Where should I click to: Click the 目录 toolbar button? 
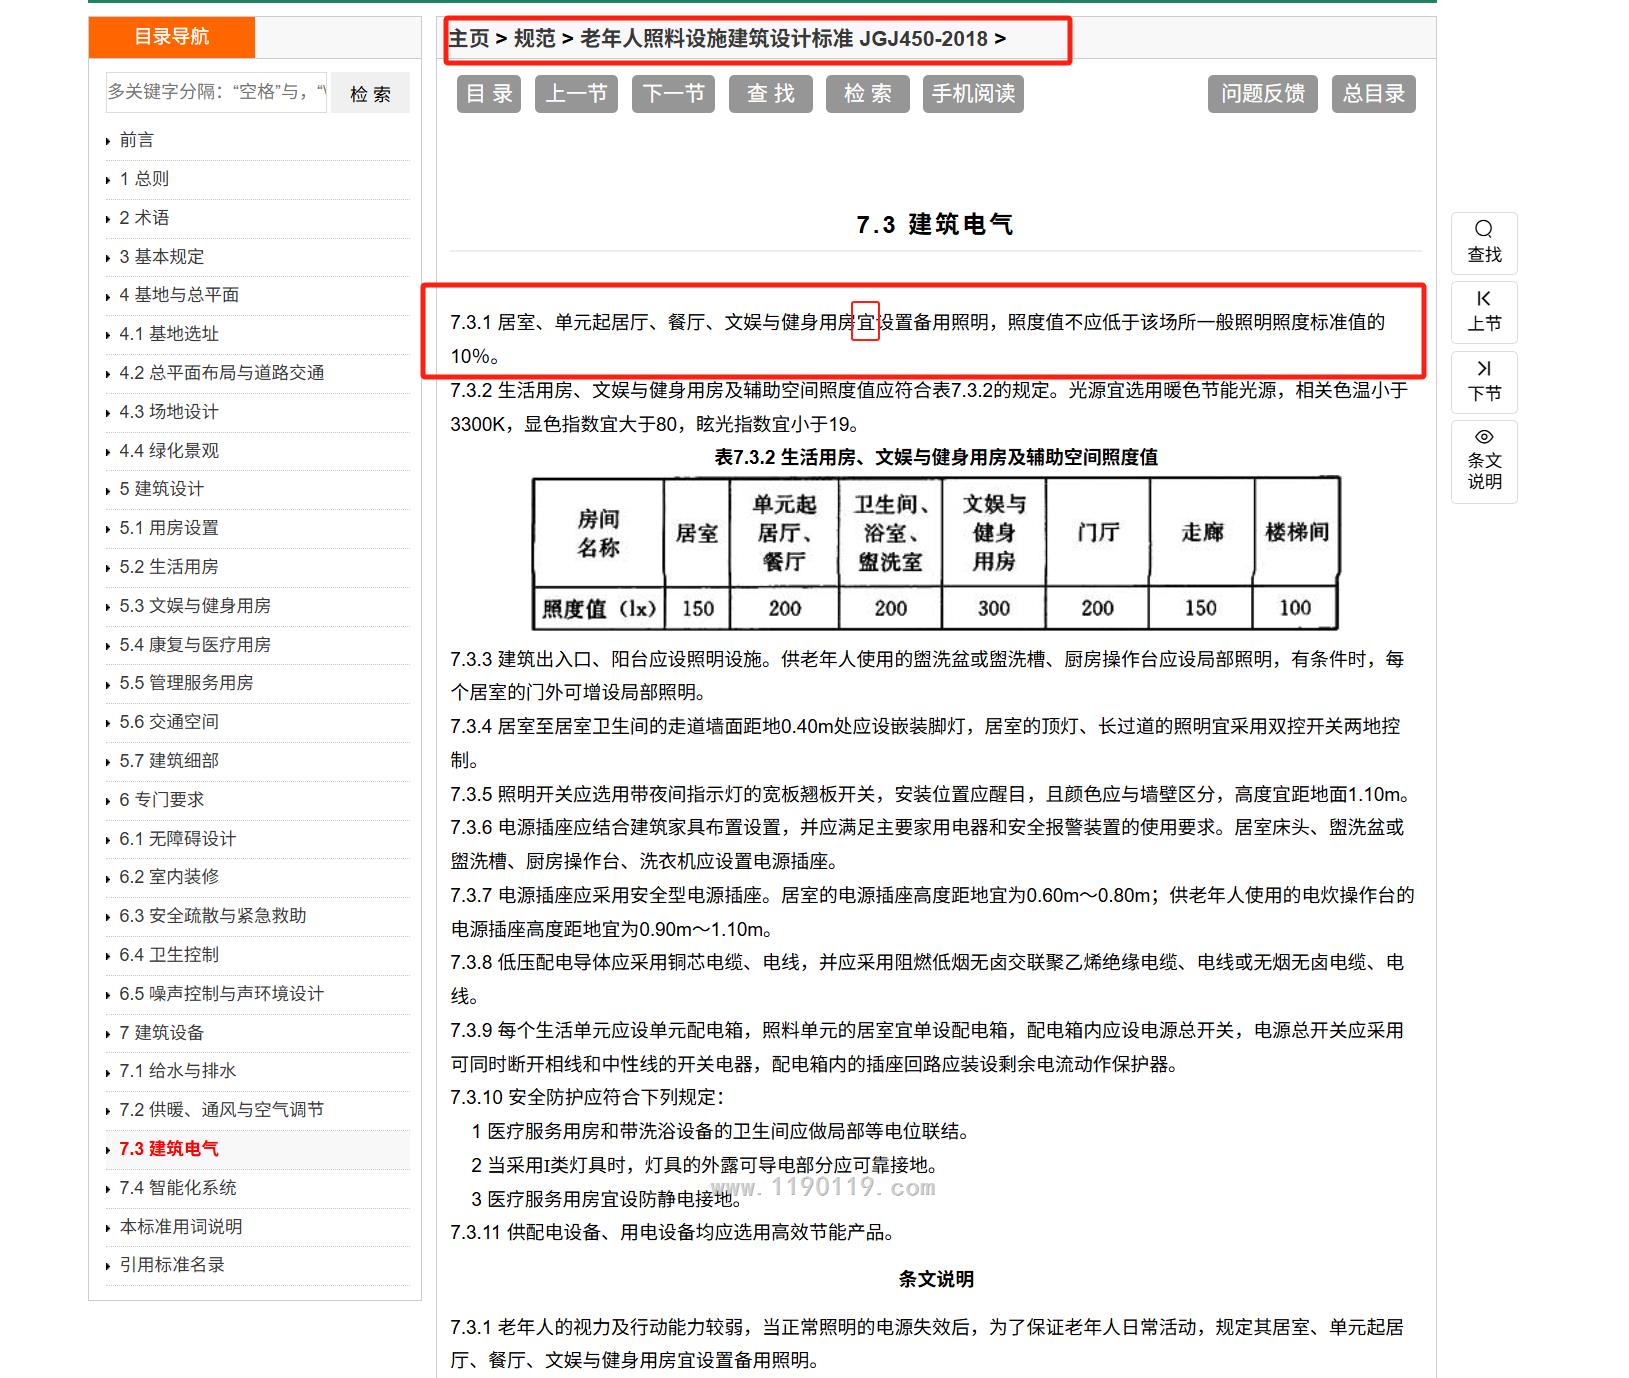click(490, 94)
